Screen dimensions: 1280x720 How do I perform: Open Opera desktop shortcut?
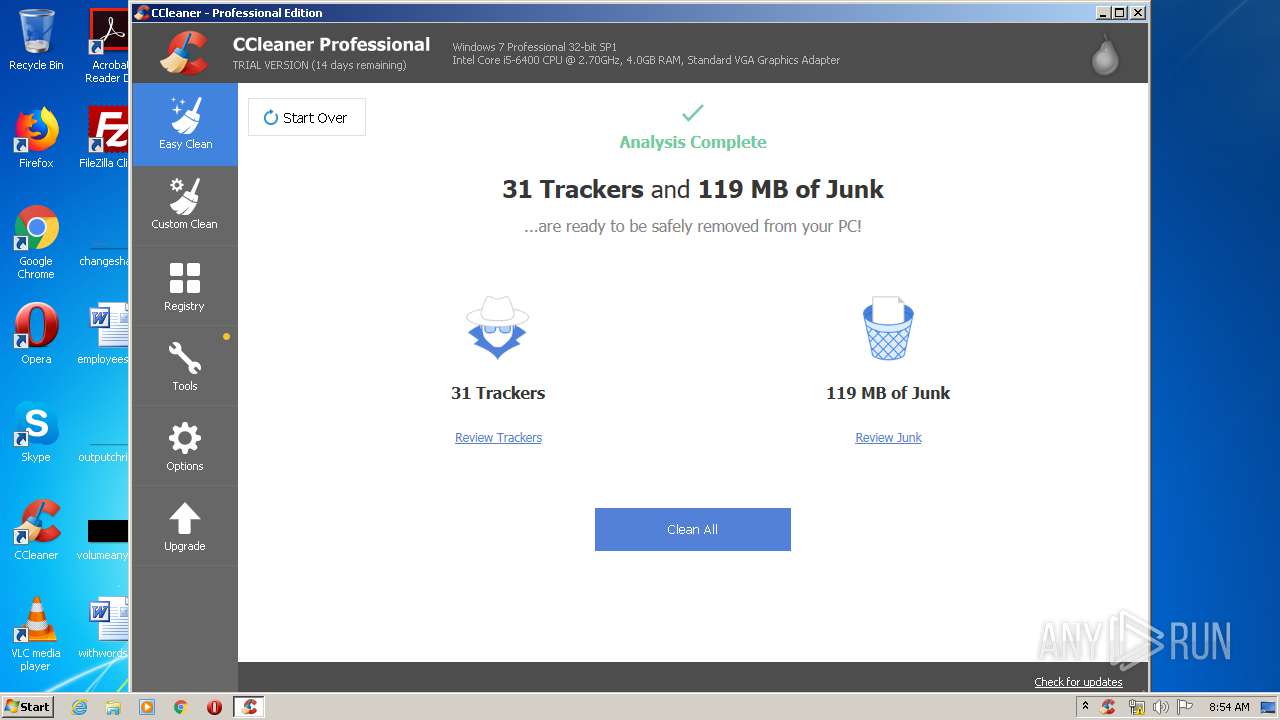pyautogui.click(x=36, y=334)
